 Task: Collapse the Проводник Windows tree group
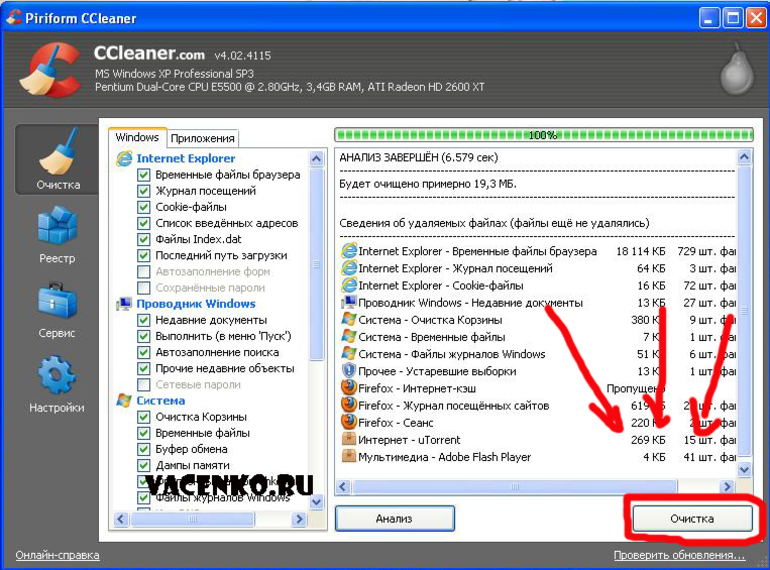point(196,304)
